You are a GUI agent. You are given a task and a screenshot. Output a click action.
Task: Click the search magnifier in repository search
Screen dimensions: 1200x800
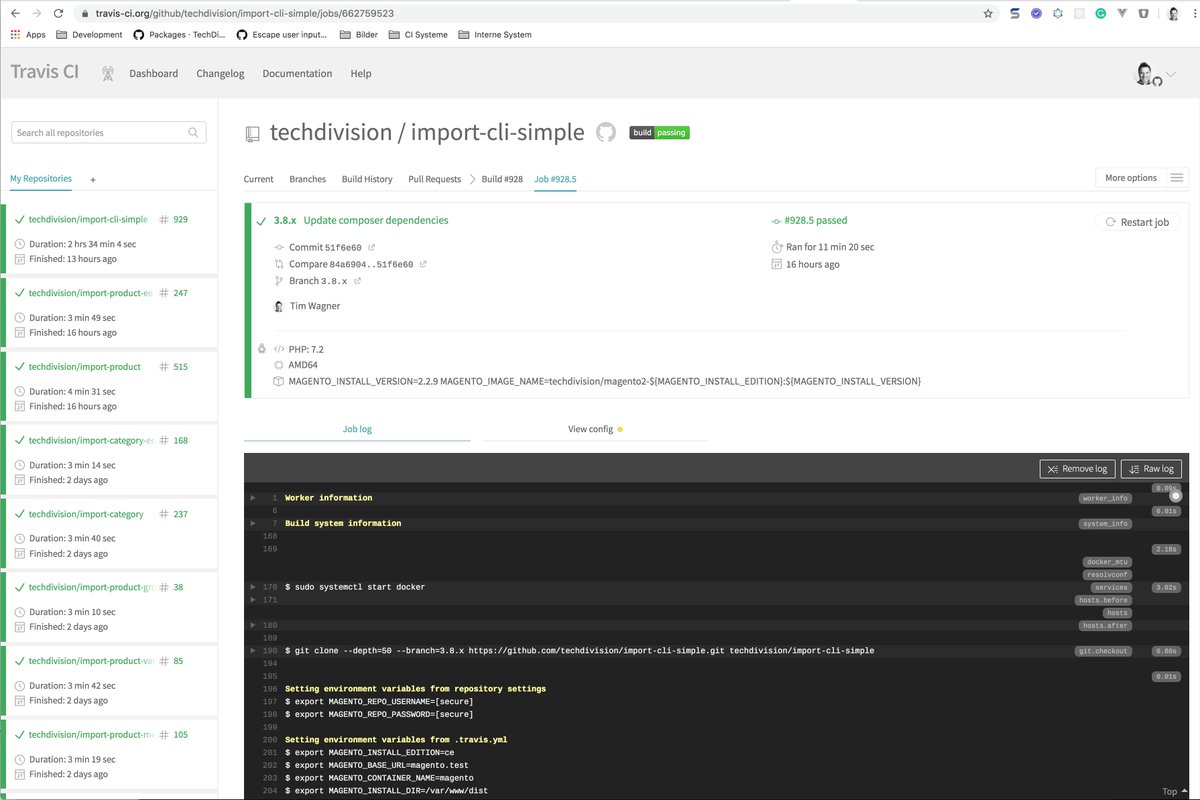point(194,132)
